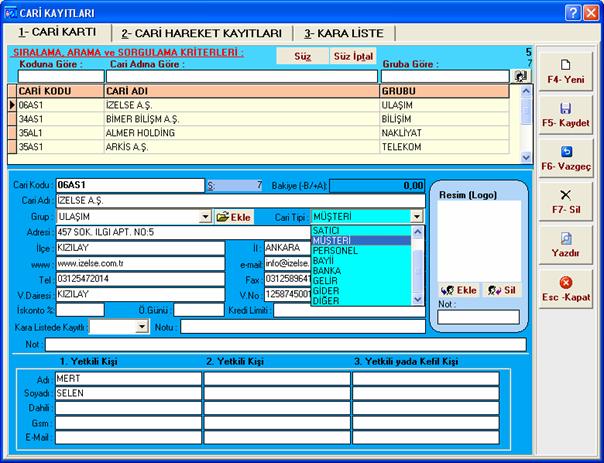Viewport: 604px width, 463px height.
Task: Print using the Yazdır button
Action: coord(565,245)
